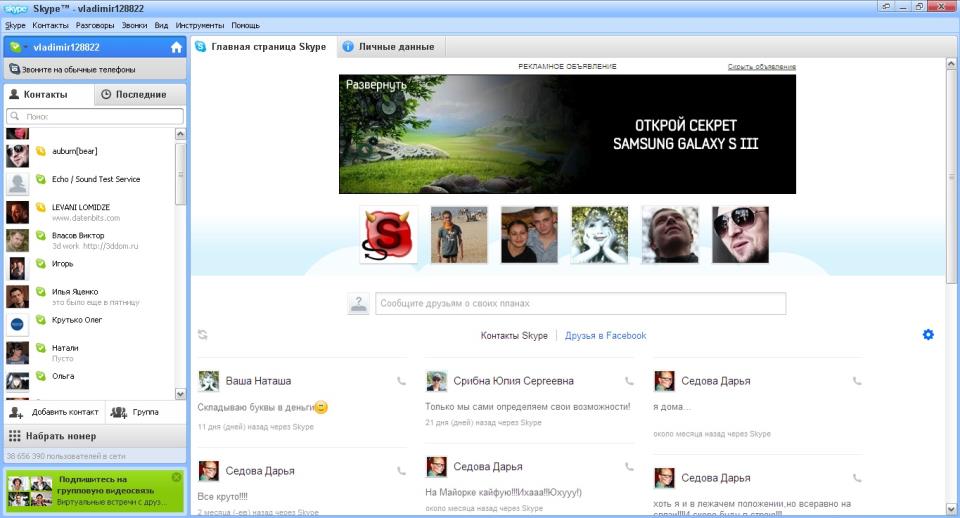Click the man-on-beach contact photo thumbnail
This screenshot has width=960, height=518.
(459, 235)
